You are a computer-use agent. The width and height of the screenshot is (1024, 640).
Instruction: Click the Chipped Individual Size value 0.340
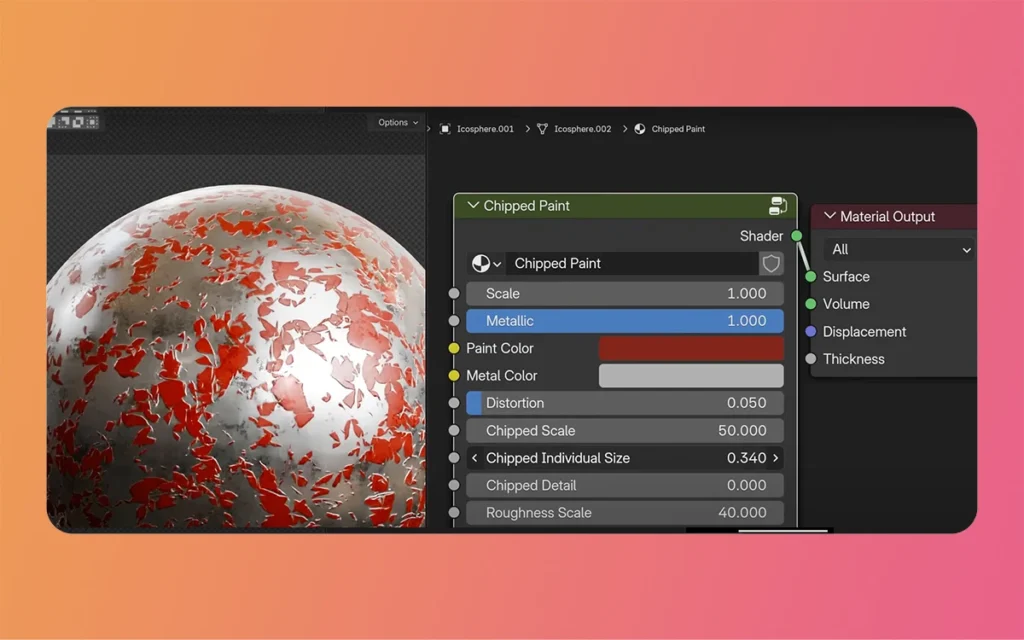click(746, 458)
